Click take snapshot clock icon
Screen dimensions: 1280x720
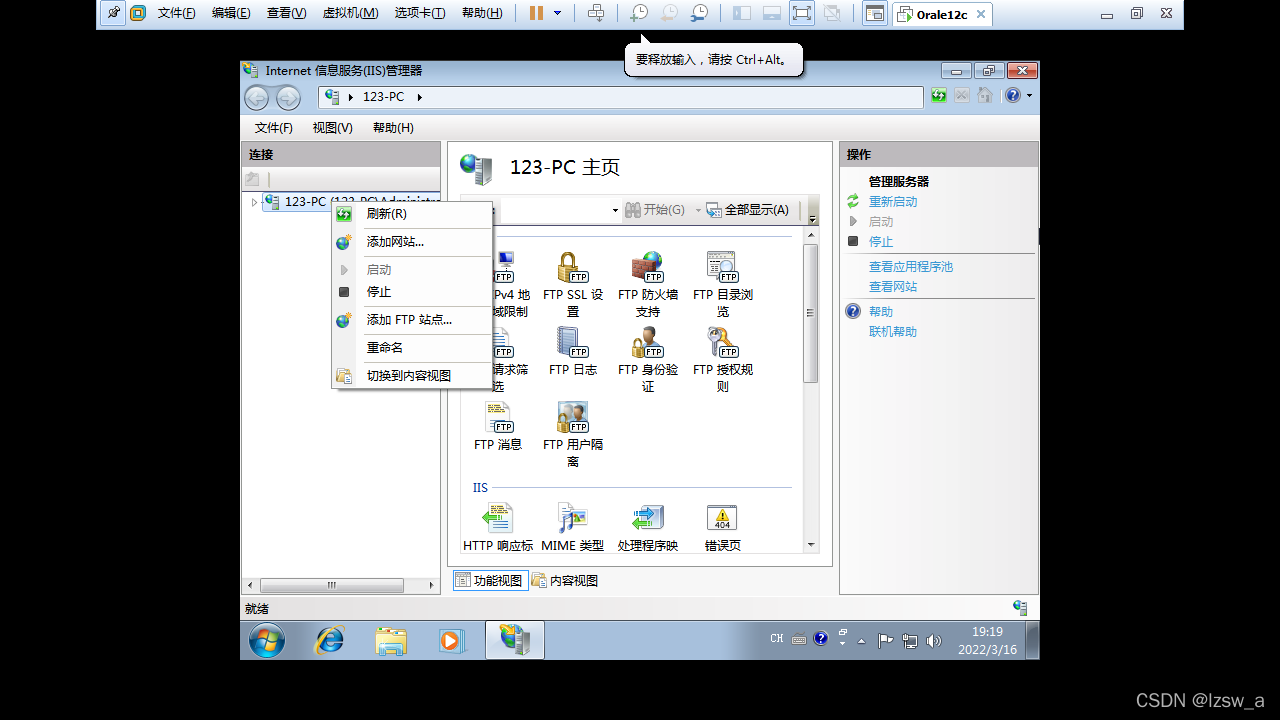tap(638, 14)
